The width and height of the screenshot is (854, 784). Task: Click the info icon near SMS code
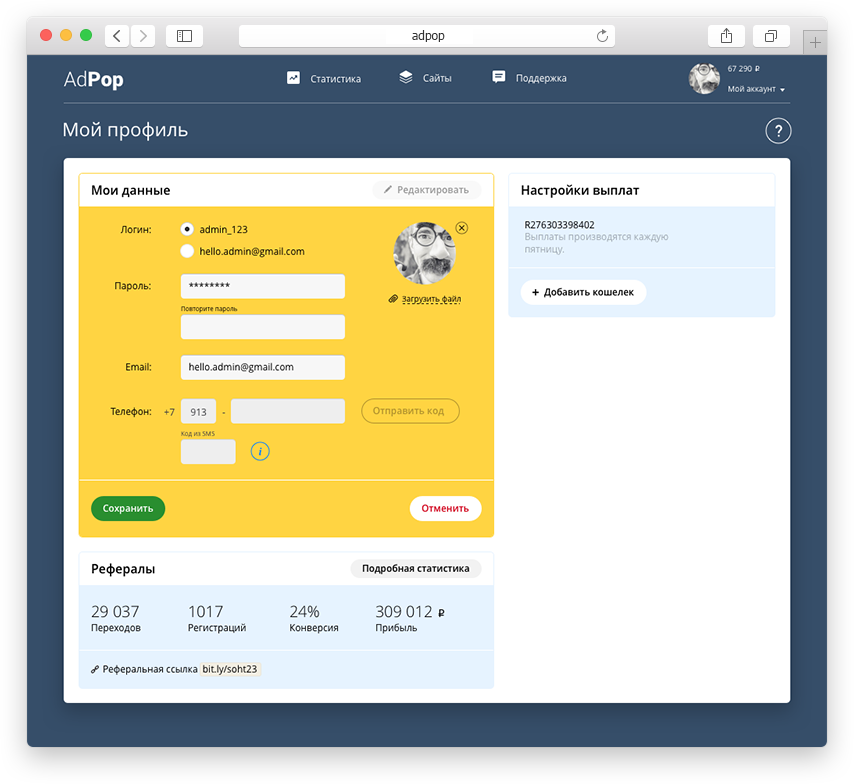(x=260, y=451)
